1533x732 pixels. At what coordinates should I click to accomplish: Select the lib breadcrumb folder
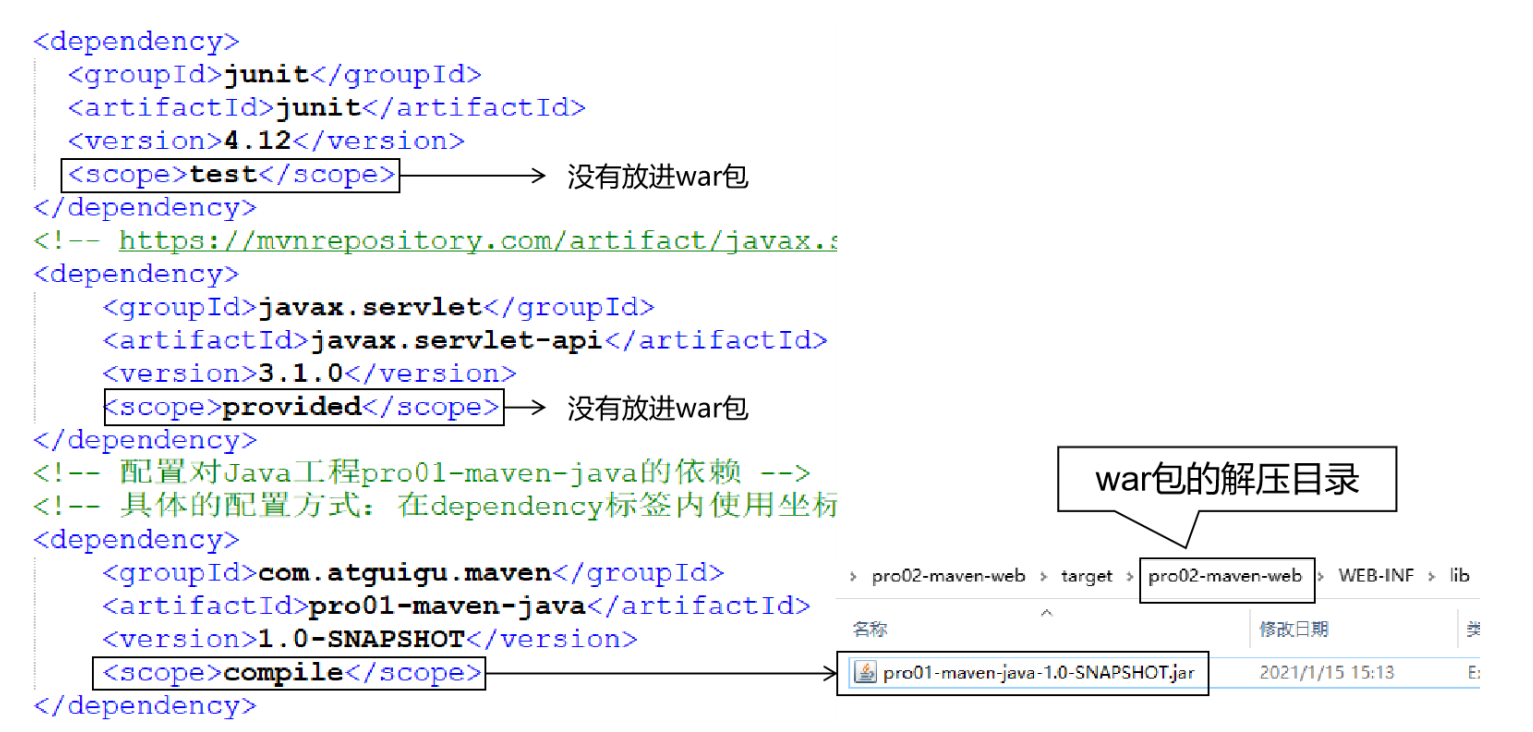click(x=1459, y=576)
